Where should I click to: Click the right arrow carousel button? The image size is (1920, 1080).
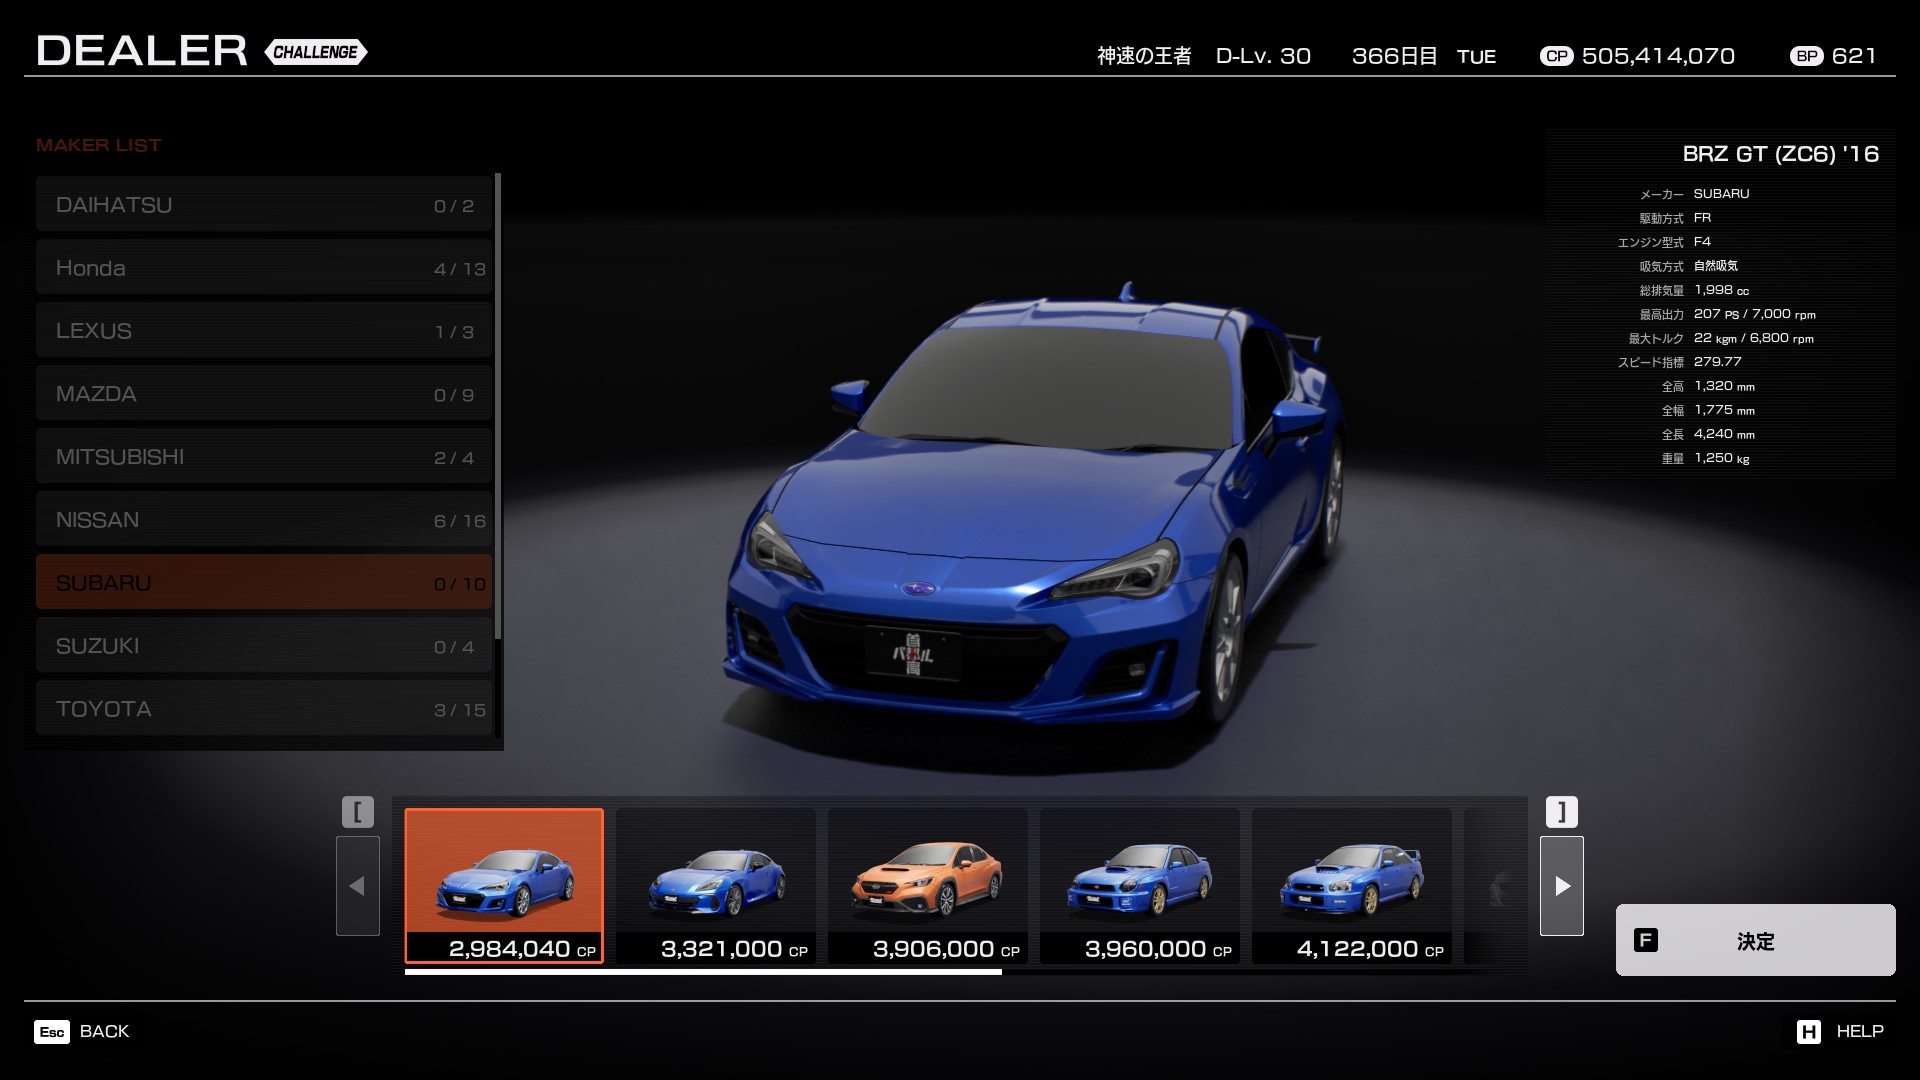click(x=1561, y=886)
